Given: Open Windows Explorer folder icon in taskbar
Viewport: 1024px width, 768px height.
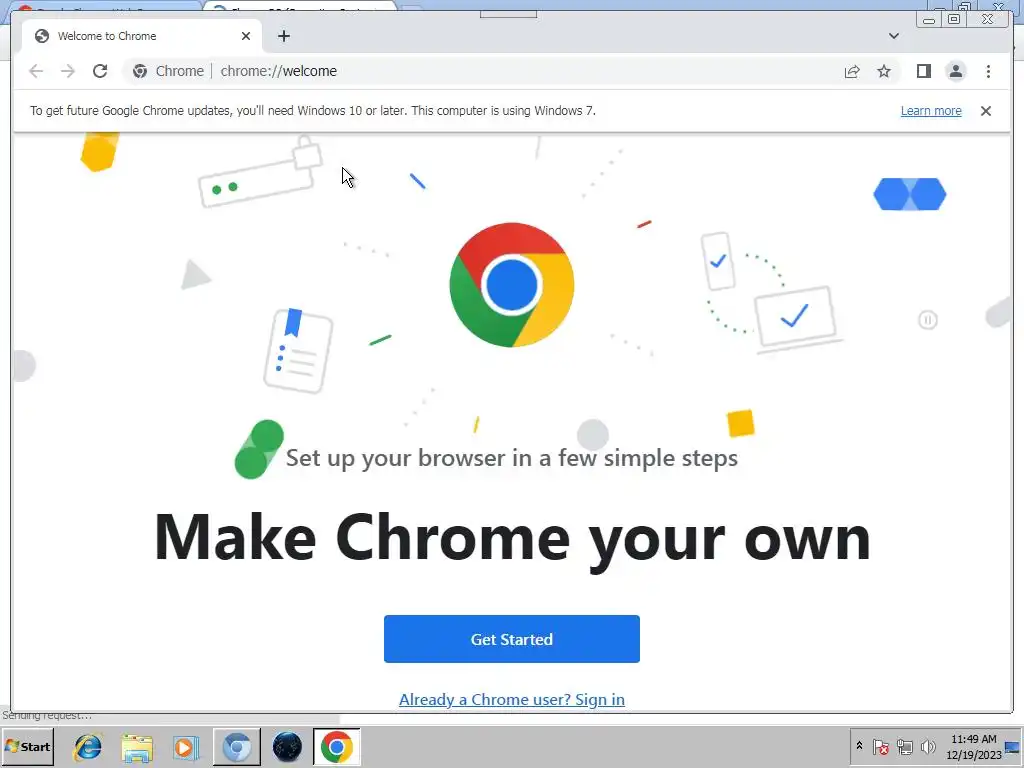Looking at the screenshot, I should click(x=136, y=747).
